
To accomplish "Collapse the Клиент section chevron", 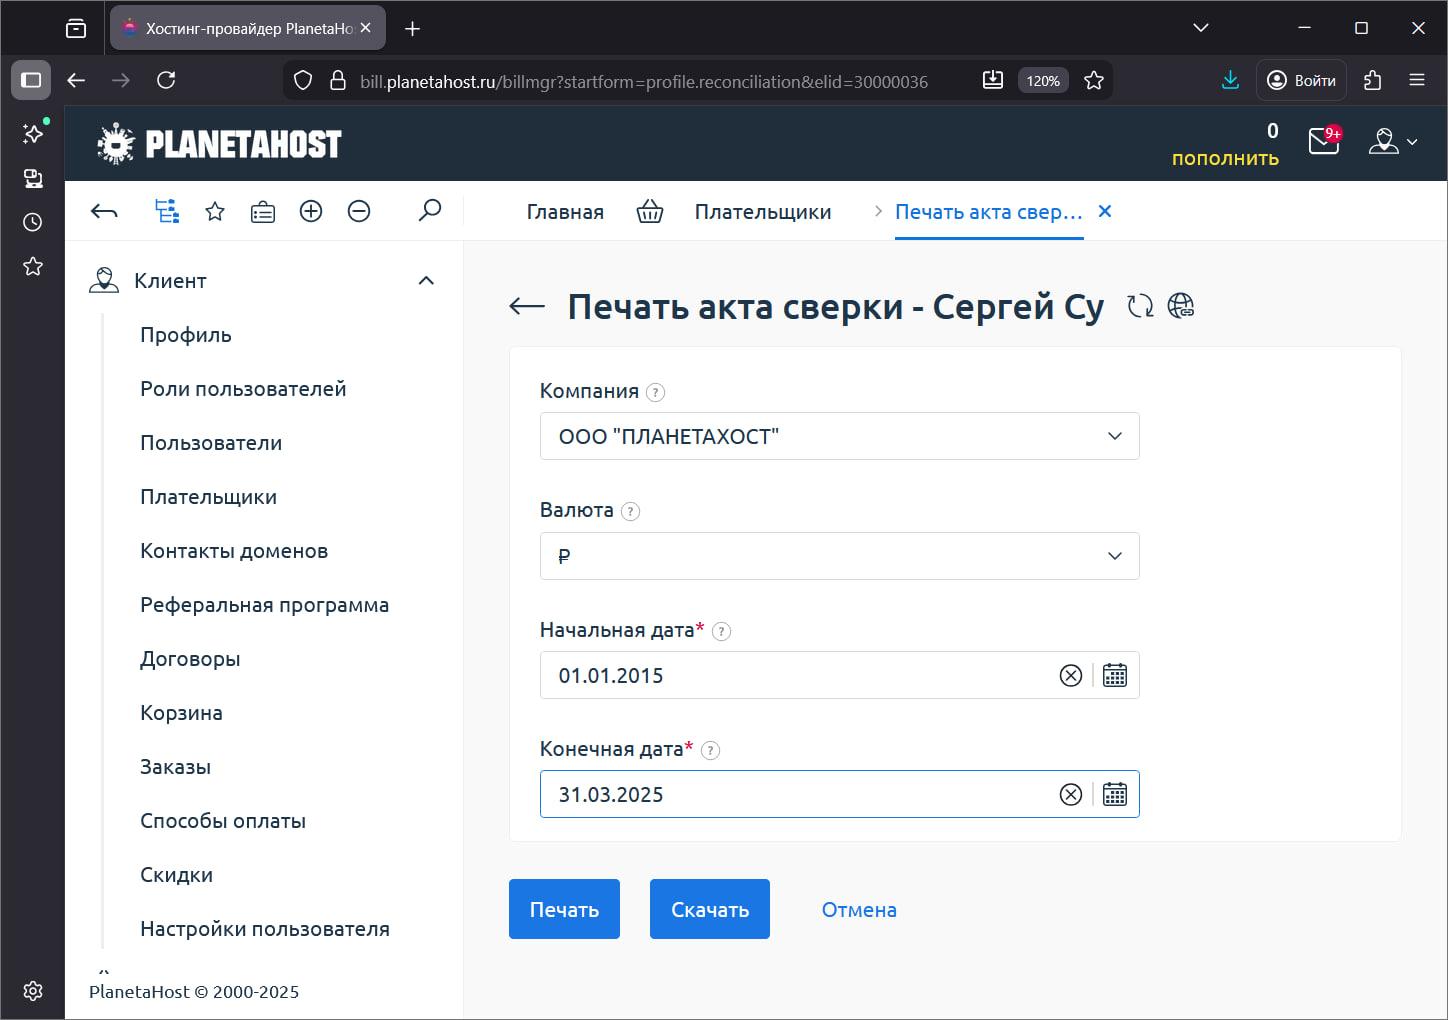I will coord(427,281).
